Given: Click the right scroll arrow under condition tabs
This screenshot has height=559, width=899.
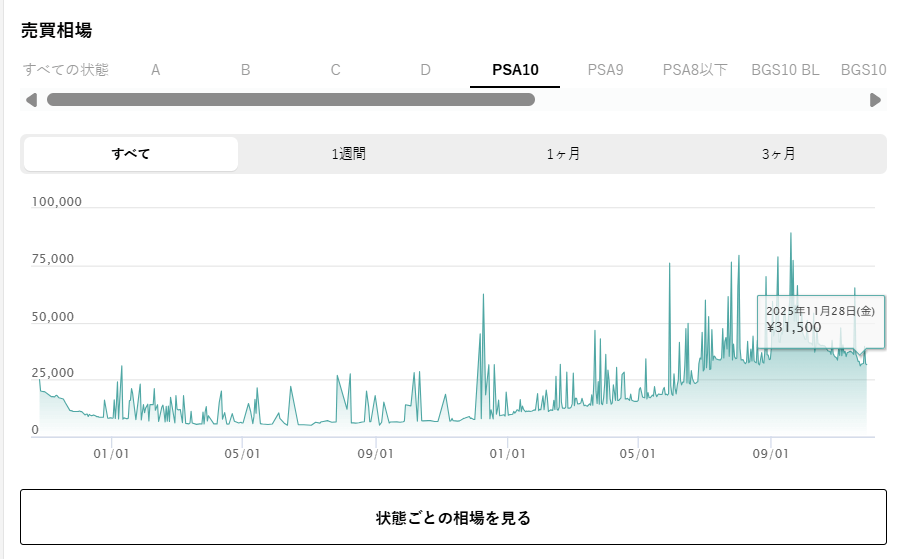Looking at the screenshot, I should [876, 100].
